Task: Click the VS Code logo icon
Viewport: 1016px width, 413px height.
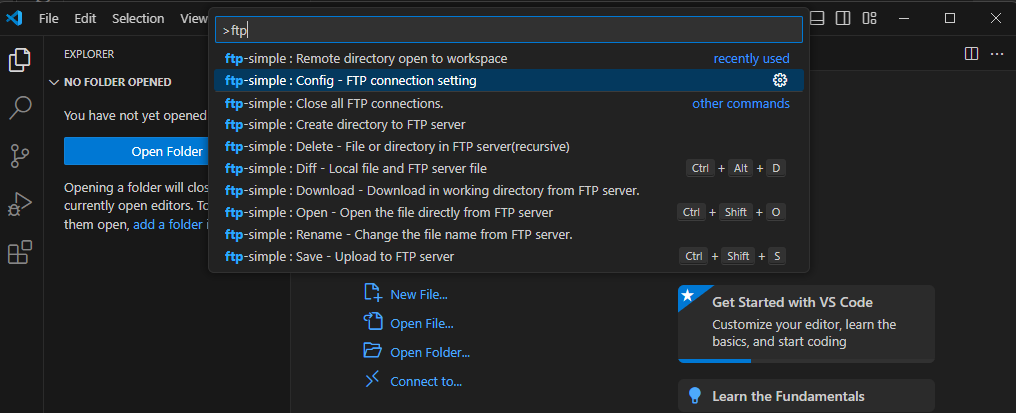Action: point(14,18)
